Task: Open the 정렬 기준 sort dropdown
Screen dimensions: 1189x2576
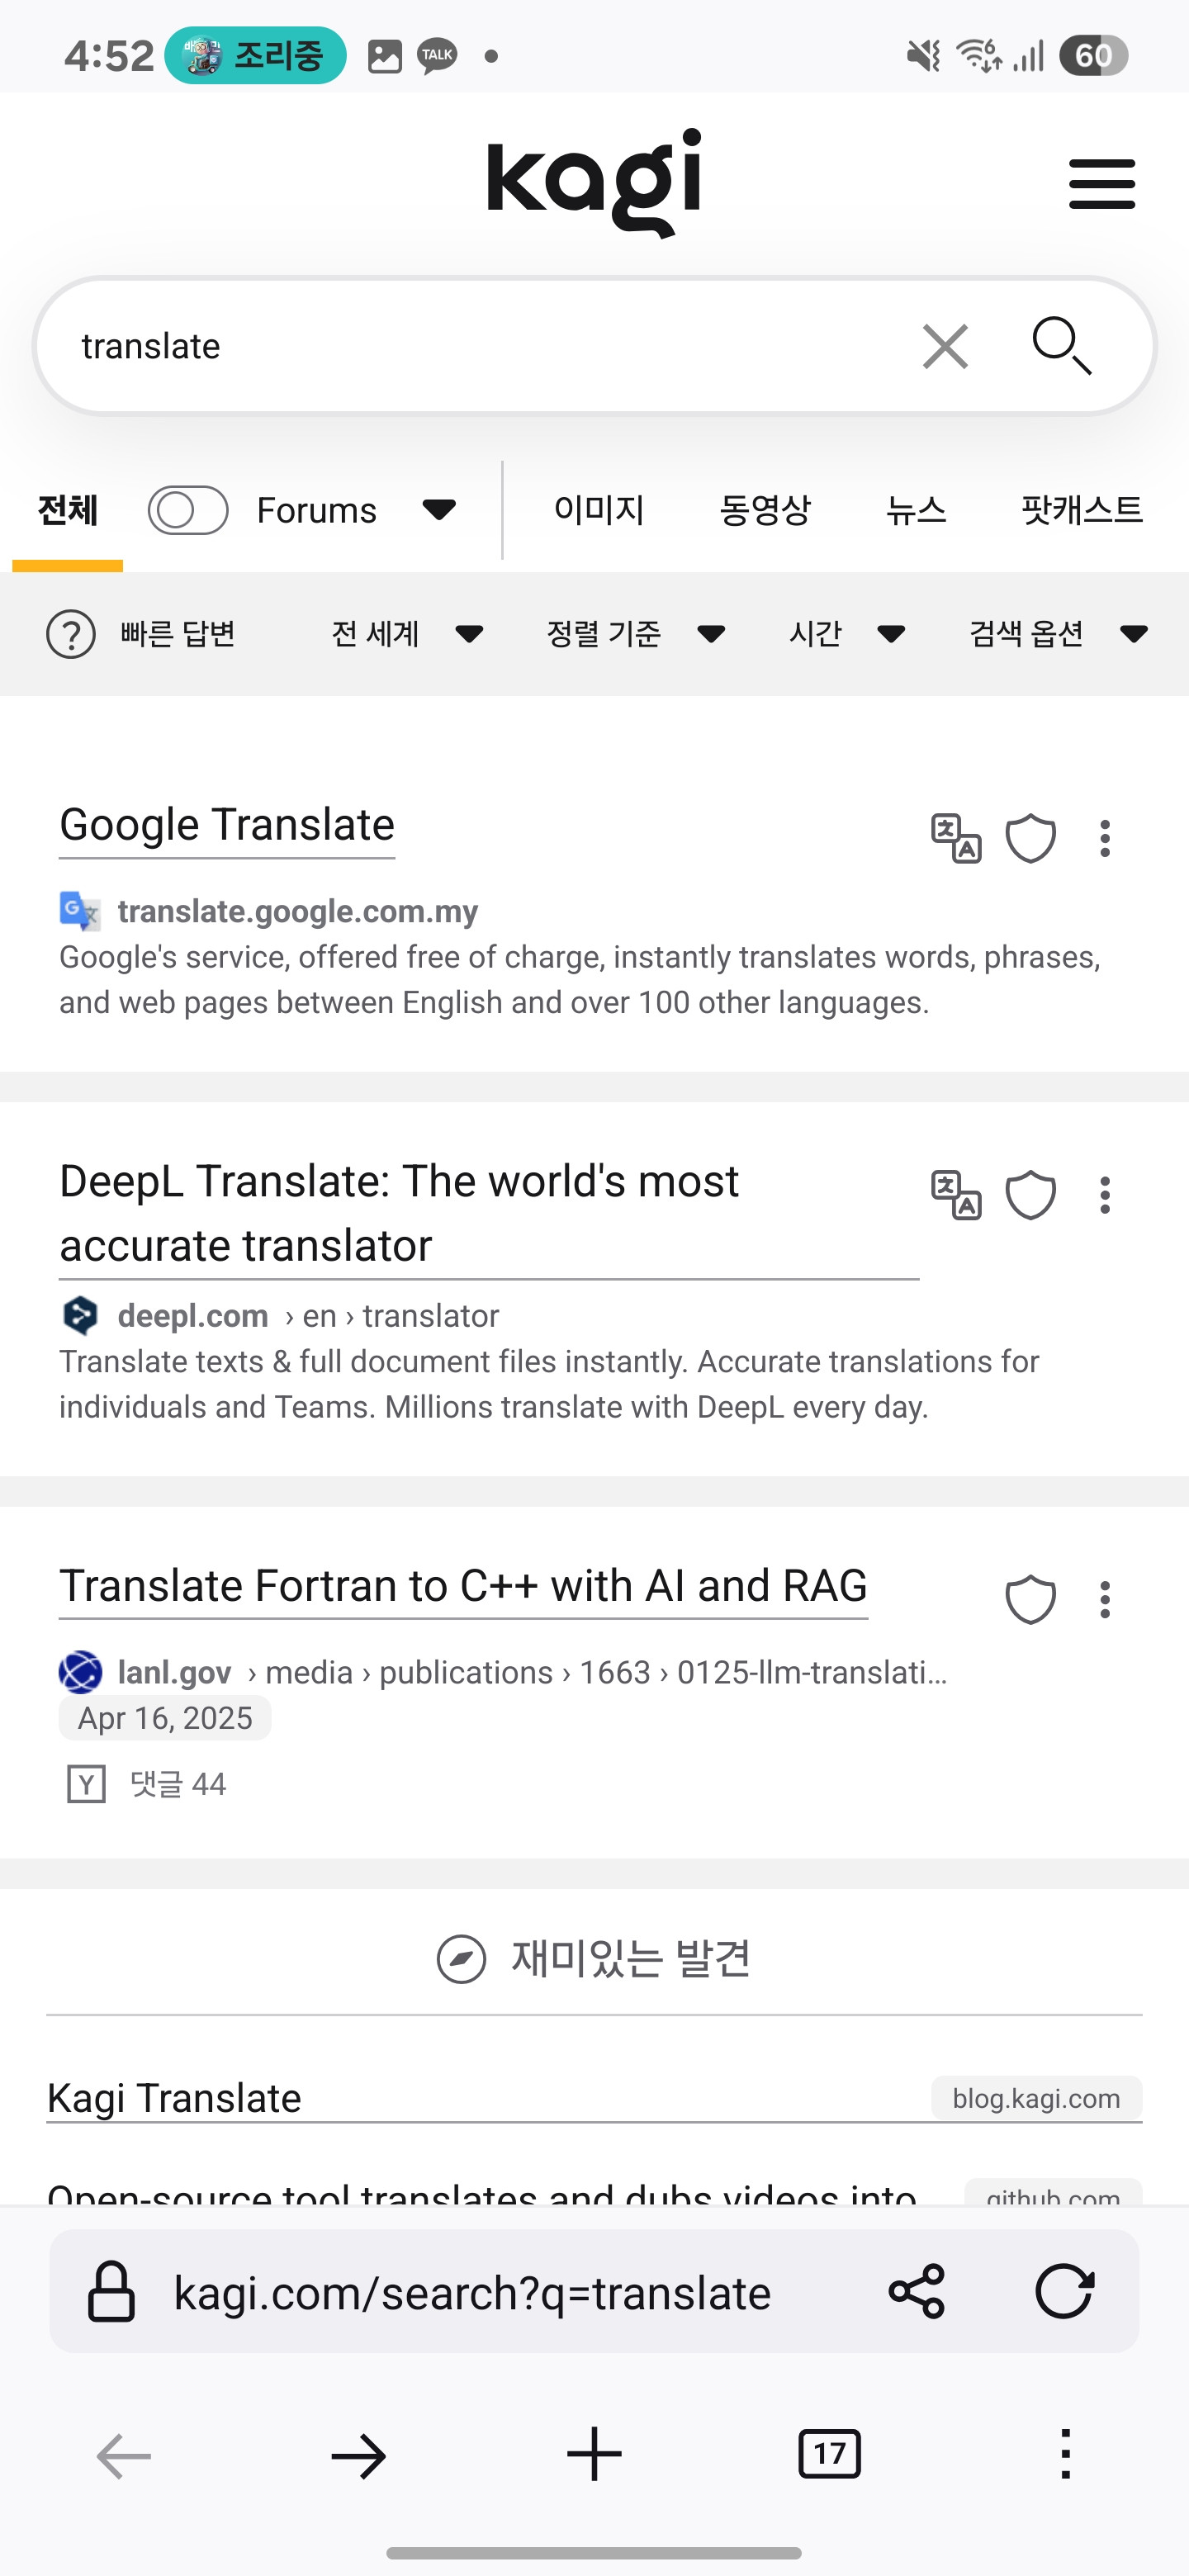Action: 635,634
